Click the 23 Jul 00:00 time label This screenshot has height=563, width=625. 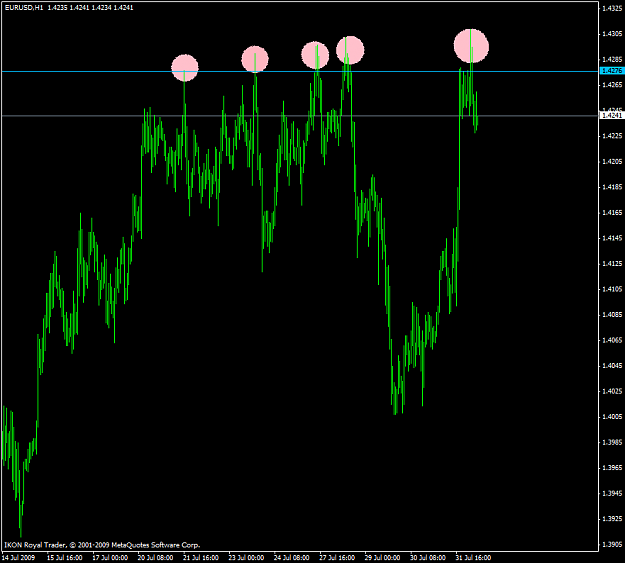tap(246, 557)
